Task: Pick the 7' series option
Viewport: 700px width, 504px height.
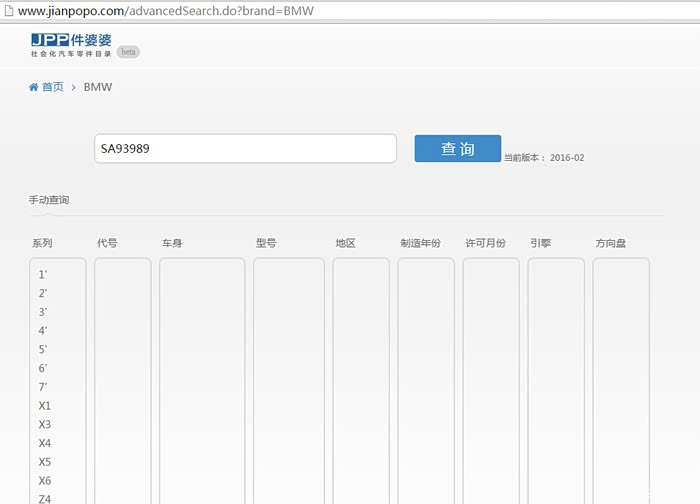Action: coord(43,387)
